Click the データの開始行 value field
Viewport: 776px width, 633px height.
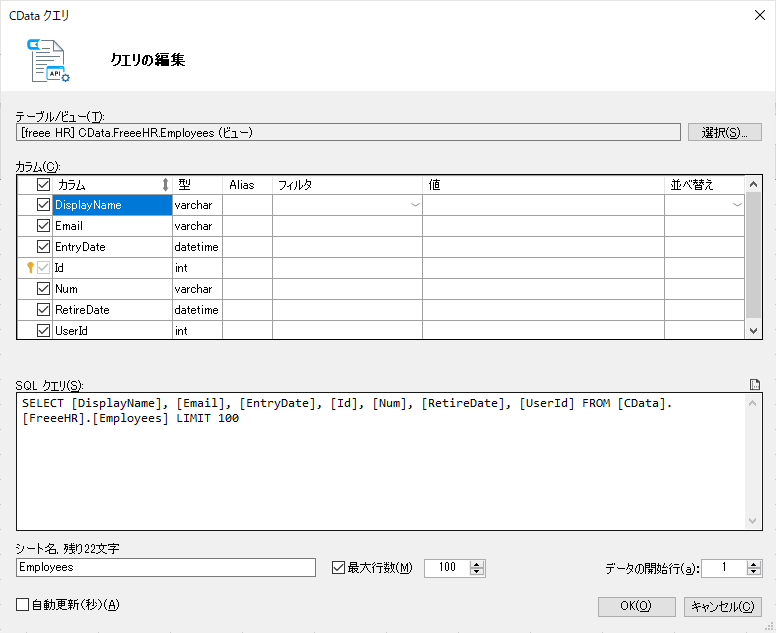click(725, 568)
